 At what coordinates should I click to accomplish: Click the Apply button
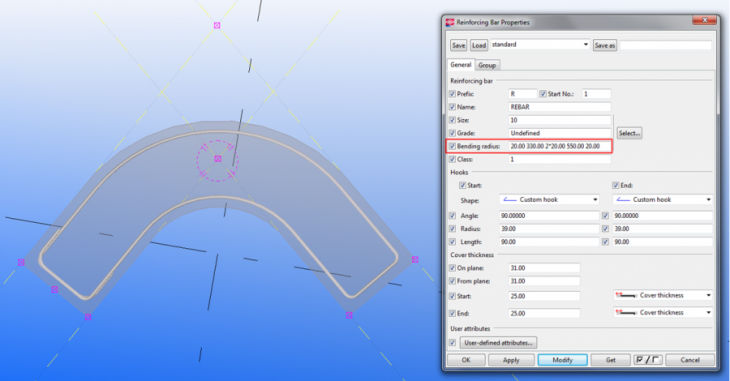511,360
